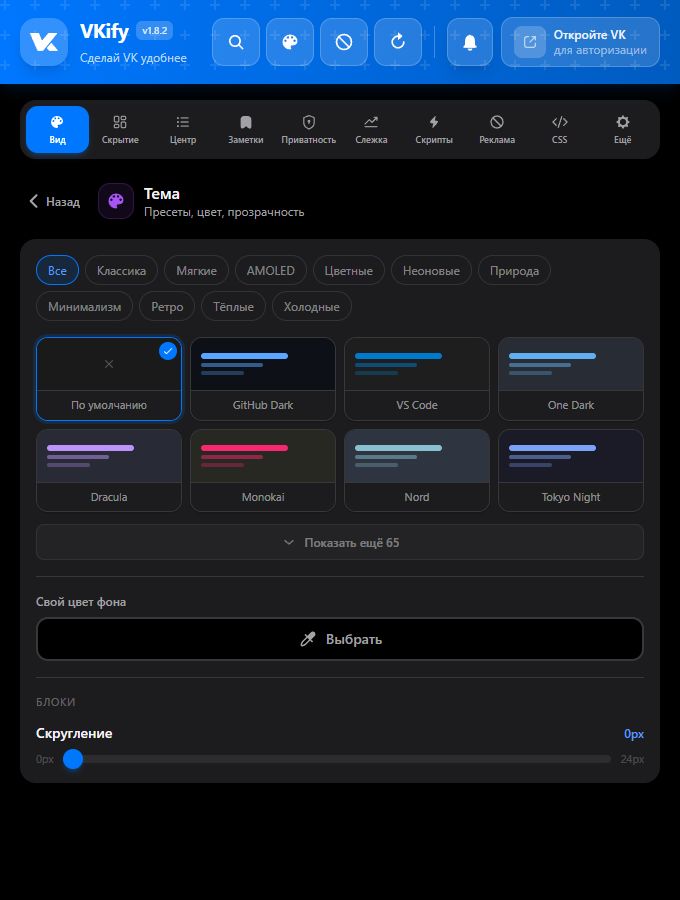680x900 pixels.
Task: Filter themes by Природа
Action: pyautogui.click(x=514, y=270)
